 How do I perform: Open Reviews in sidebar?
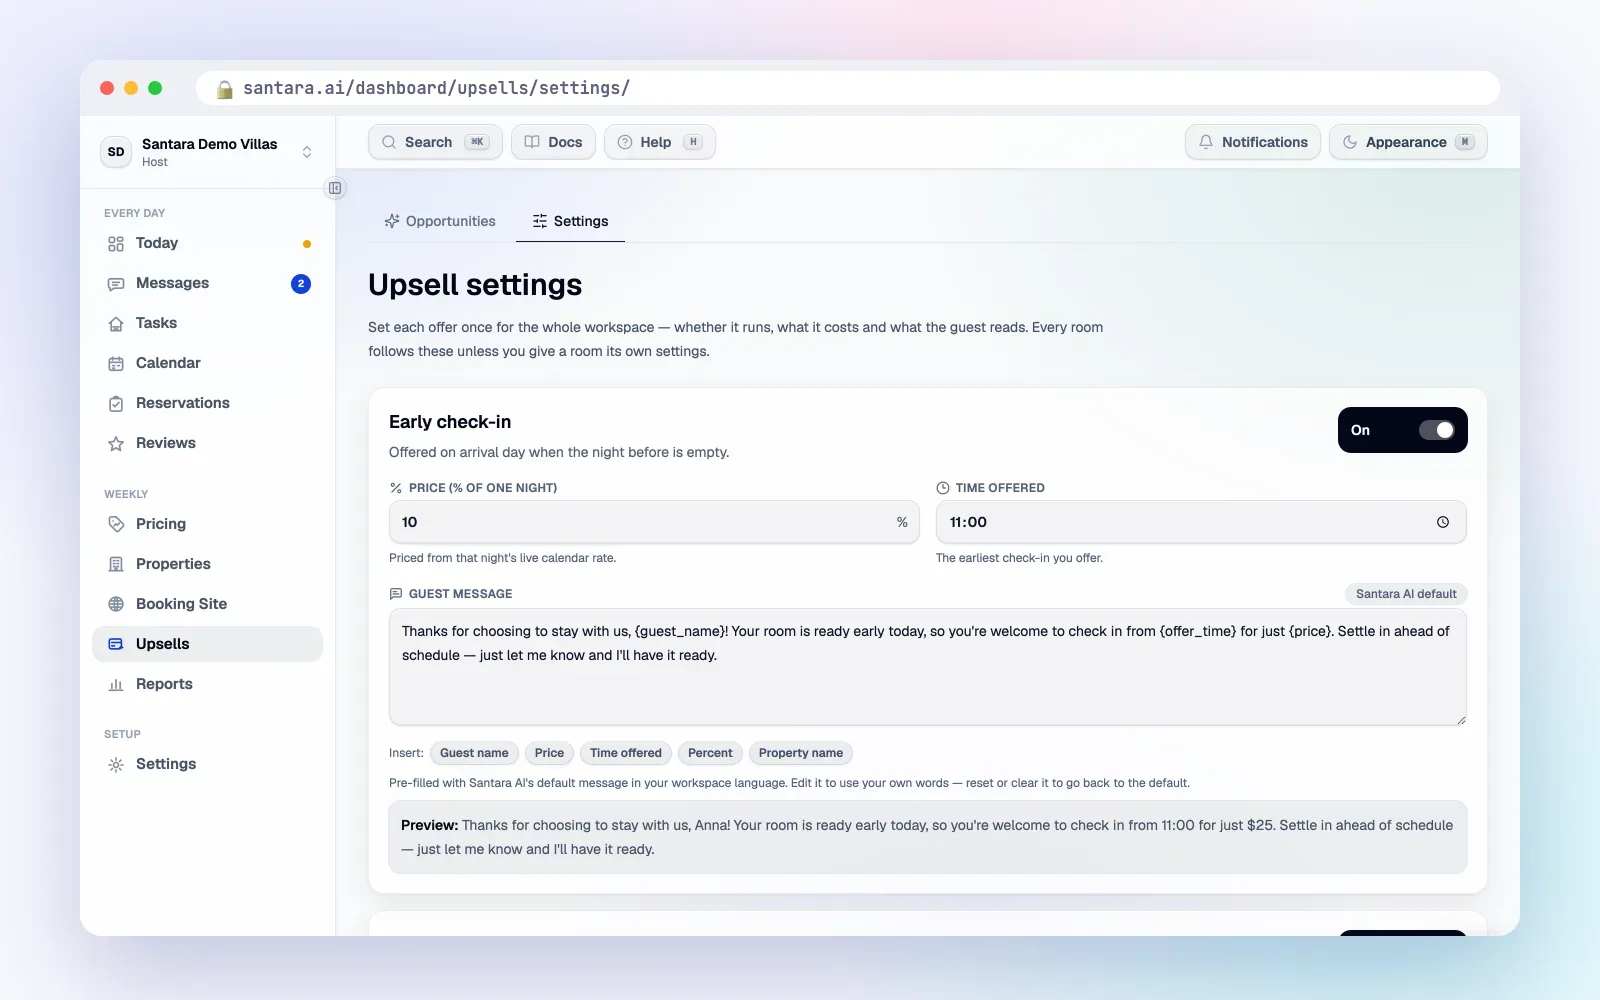208,443
